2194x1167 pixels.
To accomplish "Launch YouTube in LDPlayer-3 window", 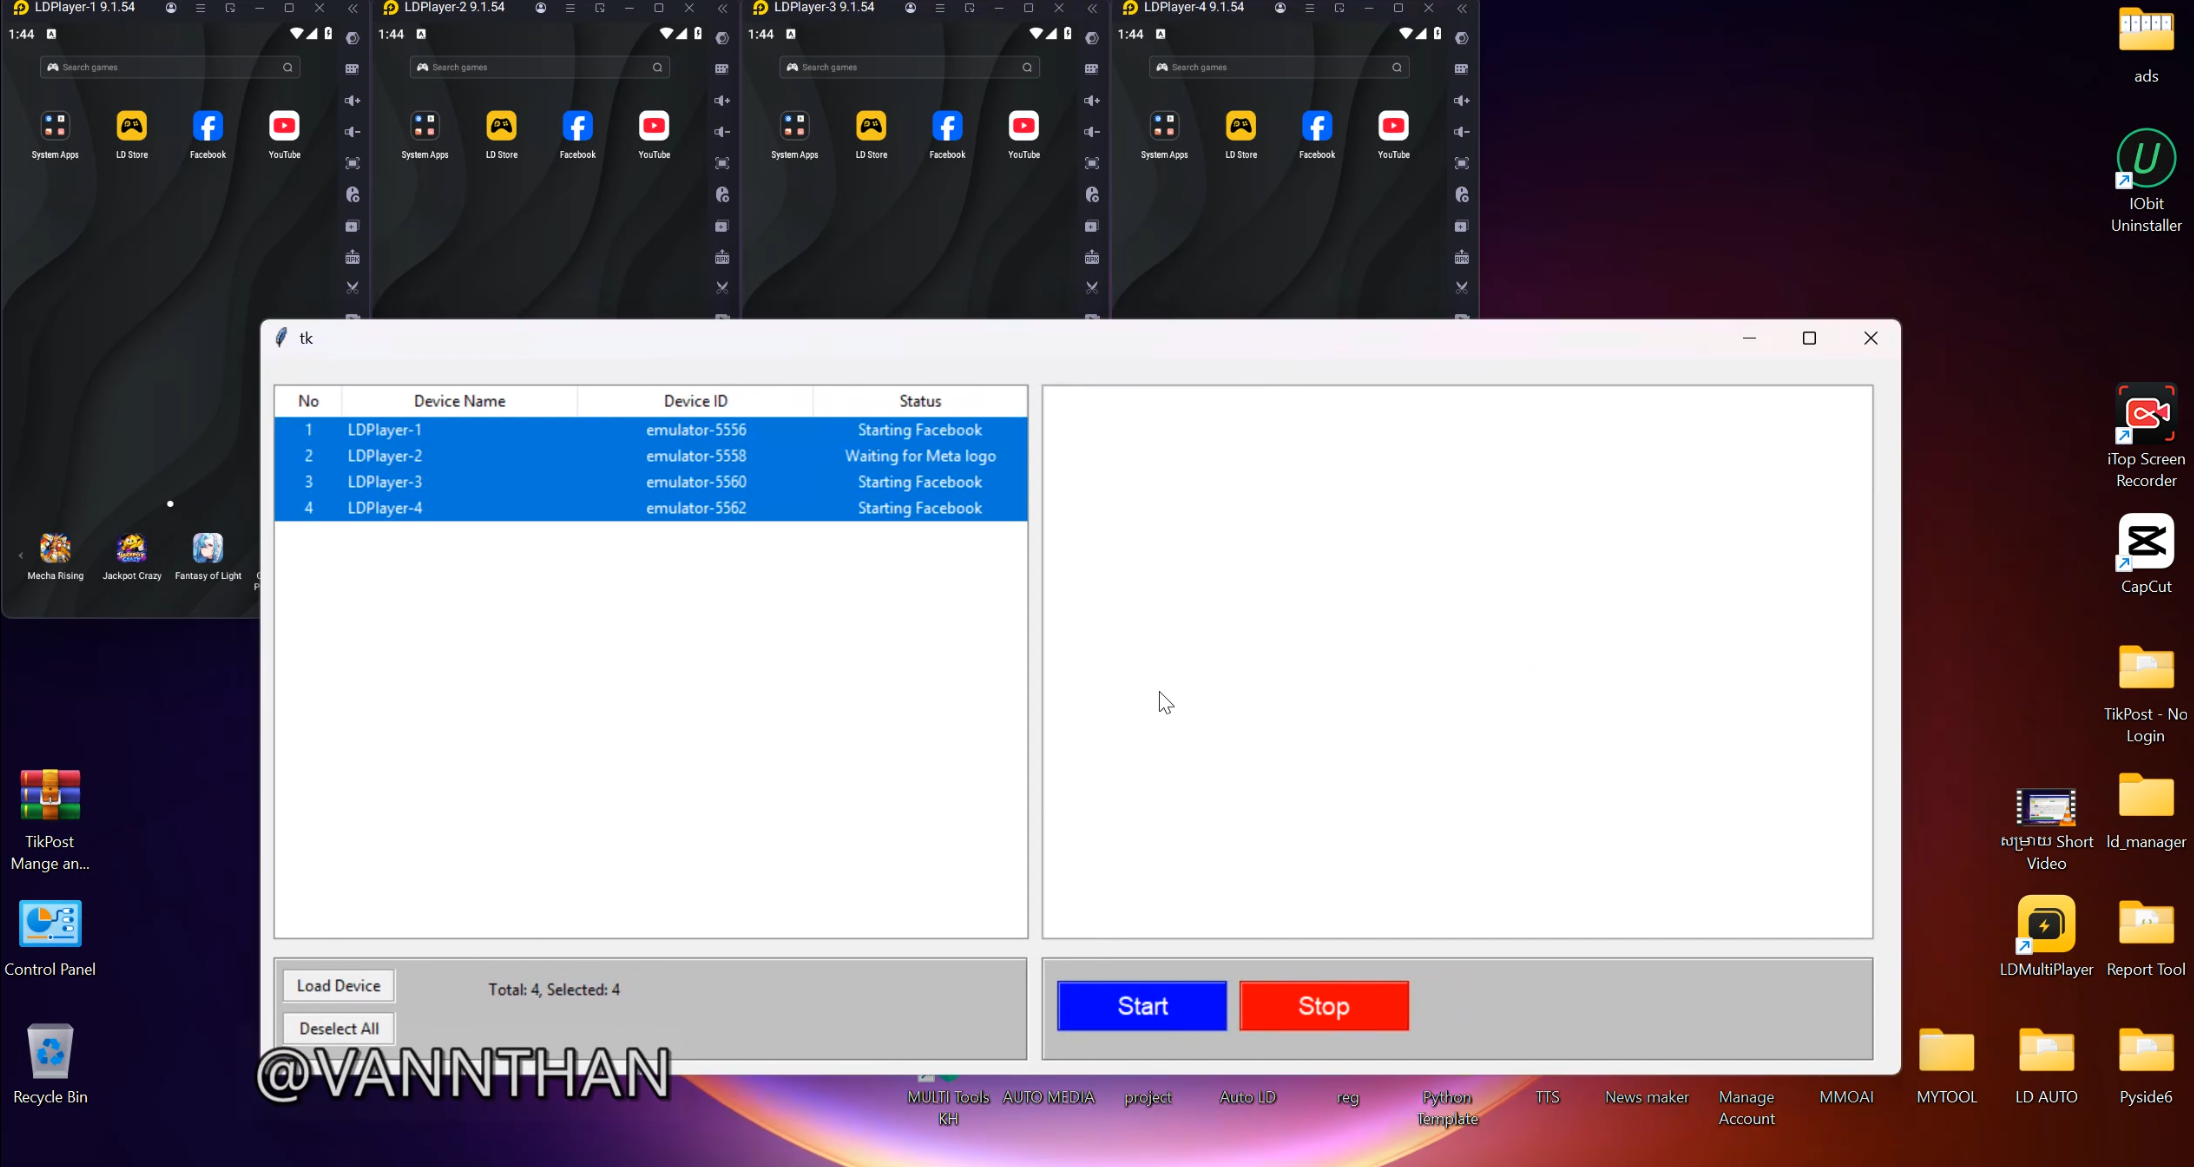I will pyautogui.click(x=1023, y=127).
